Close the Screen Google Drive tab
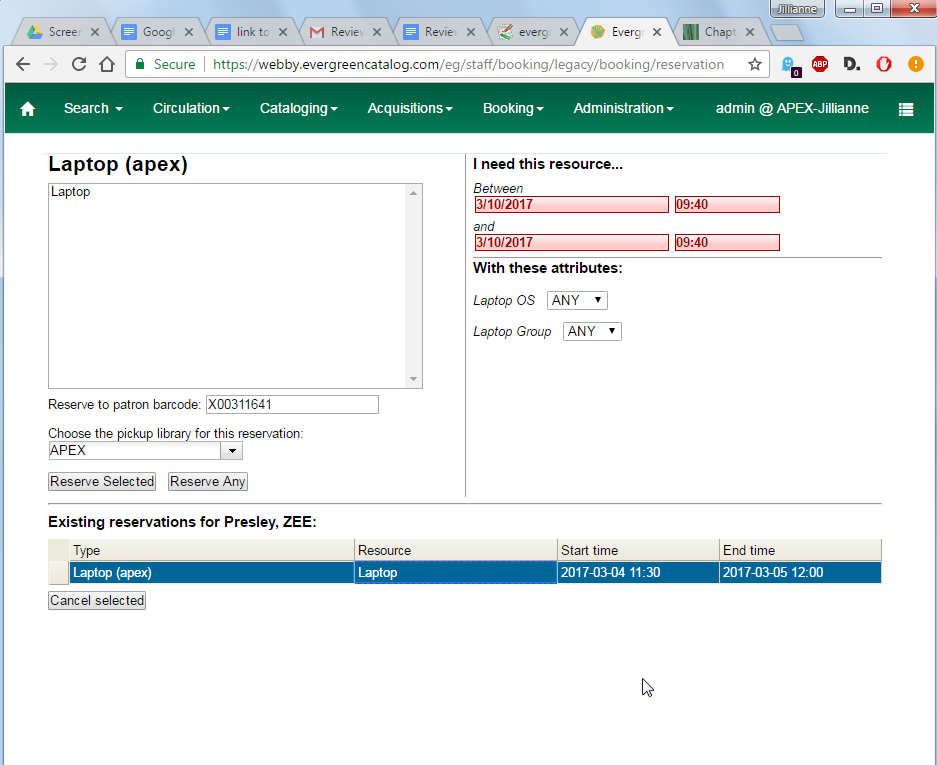The image size is (937, 765). [94, 32]
